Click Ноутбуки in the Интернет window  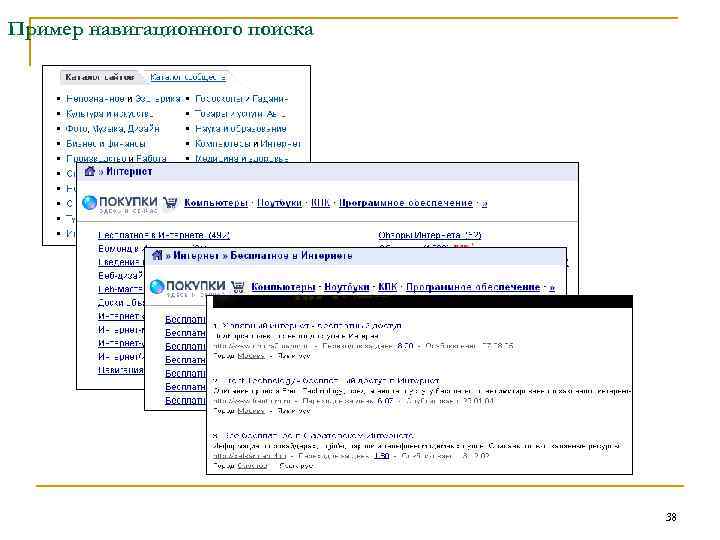click(279, 203)
